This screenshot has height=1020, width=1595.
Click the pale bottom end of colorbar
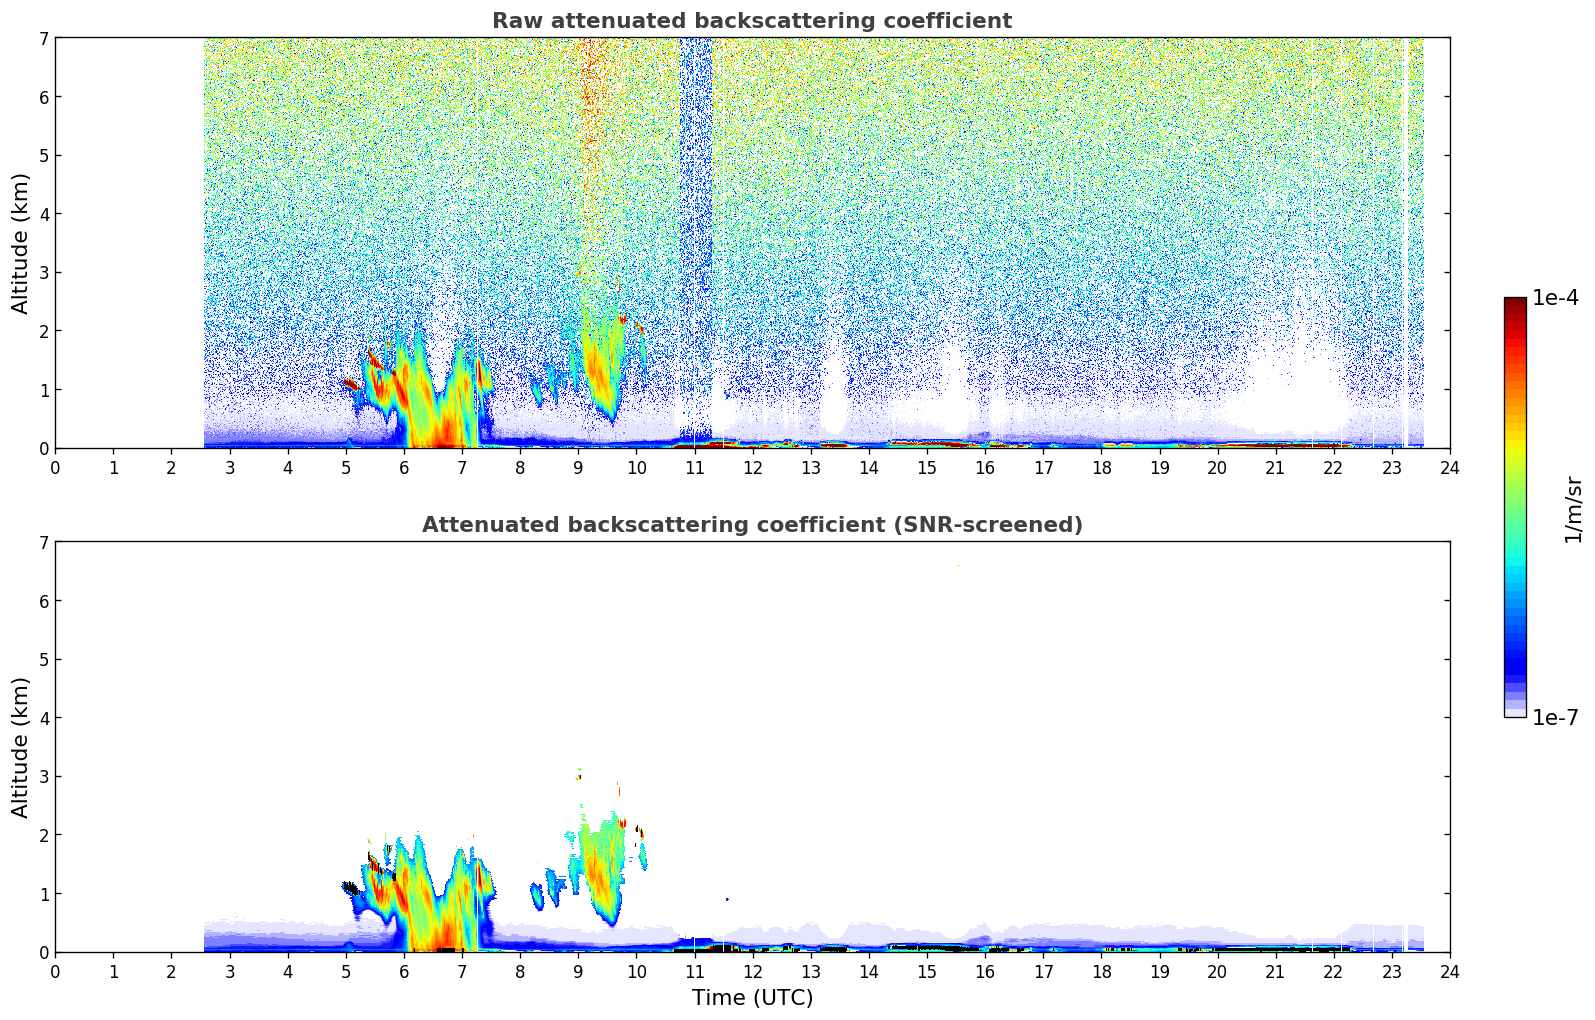coord(1514,711)
